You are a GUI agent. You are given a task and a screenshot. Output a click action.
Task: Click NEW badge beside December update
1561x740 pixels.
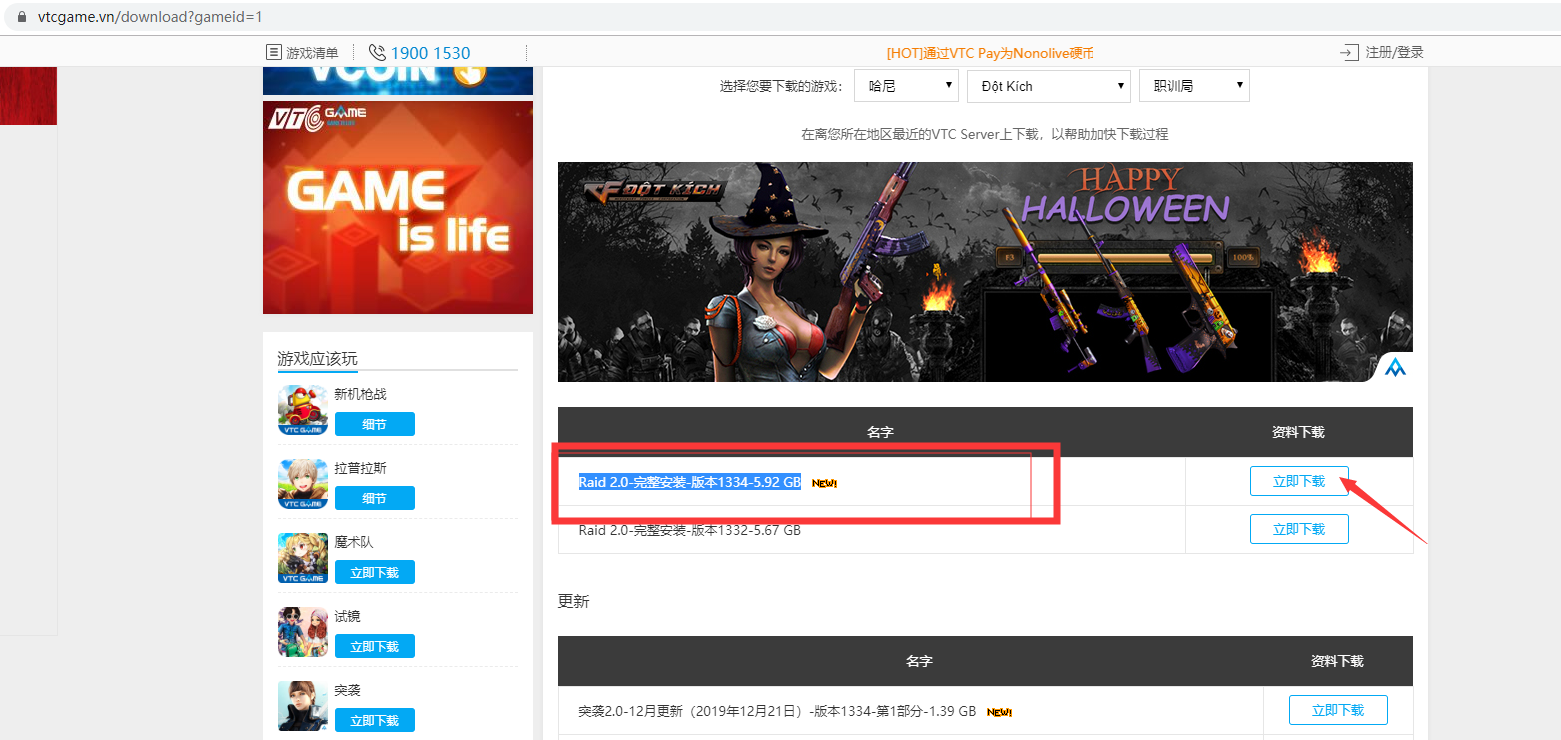pos(999,712)
